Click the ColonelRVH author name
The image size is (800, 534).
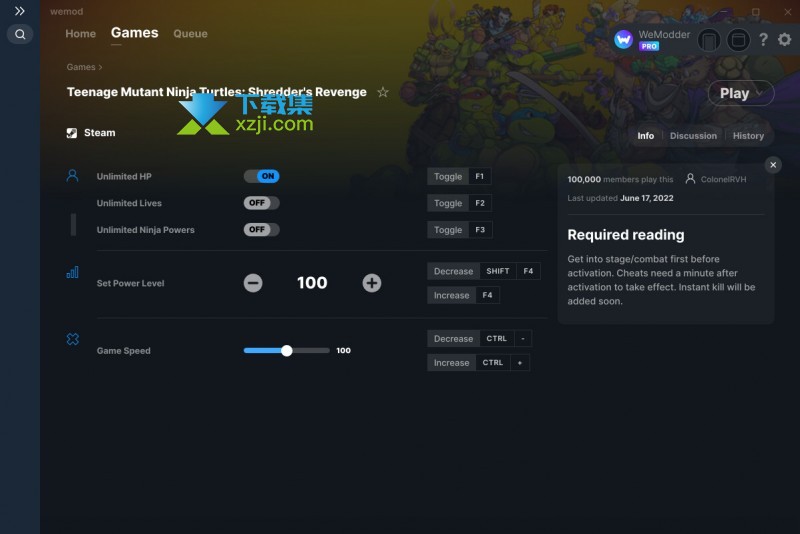coord(723,180)
